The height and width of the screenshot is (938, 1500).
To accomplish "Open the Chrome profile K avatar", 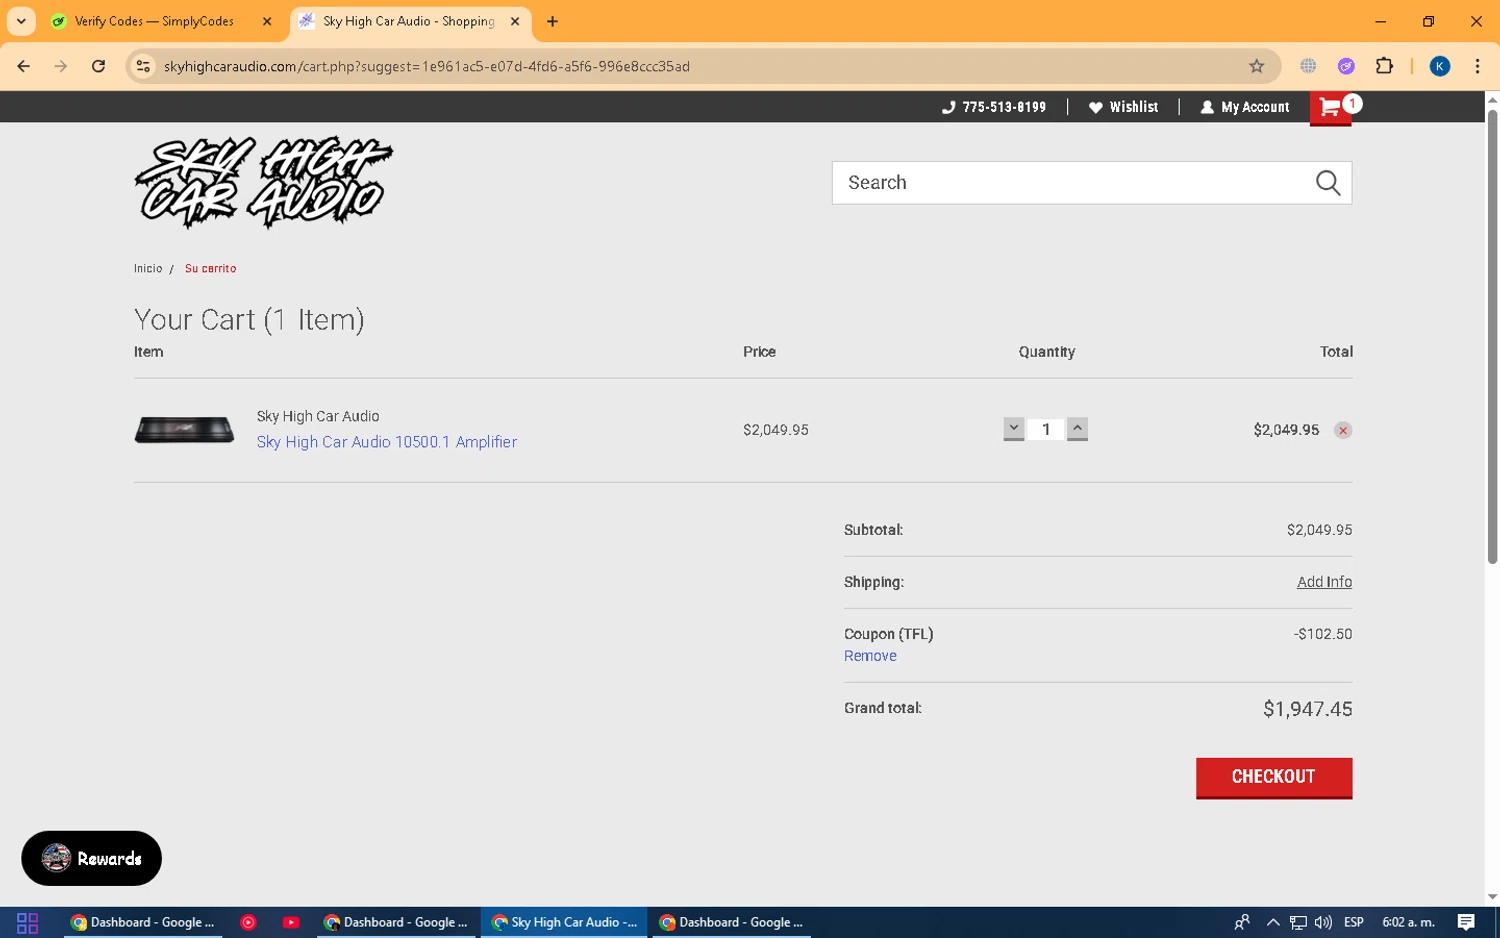I will pyautogui.click(x=1440, y=66).
